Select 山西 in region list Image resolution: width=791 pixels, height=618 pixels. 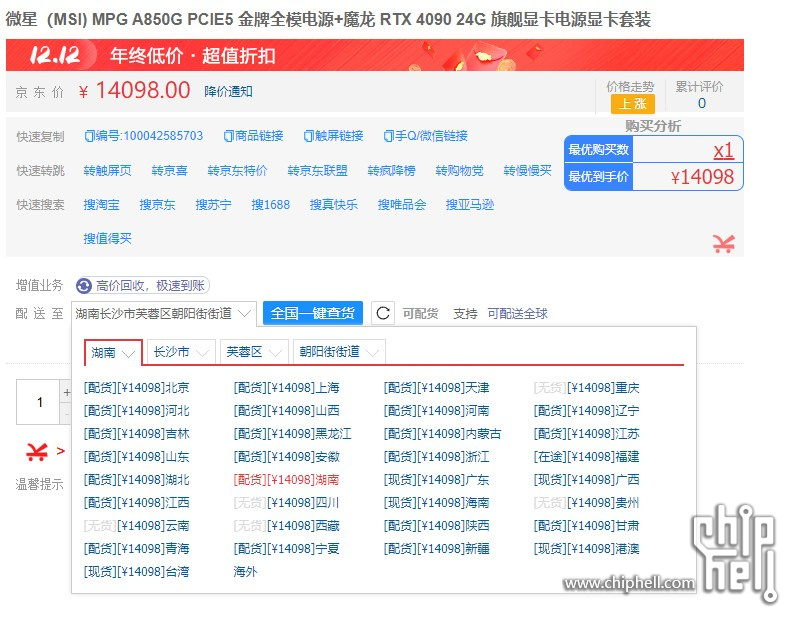click(287, 411)
